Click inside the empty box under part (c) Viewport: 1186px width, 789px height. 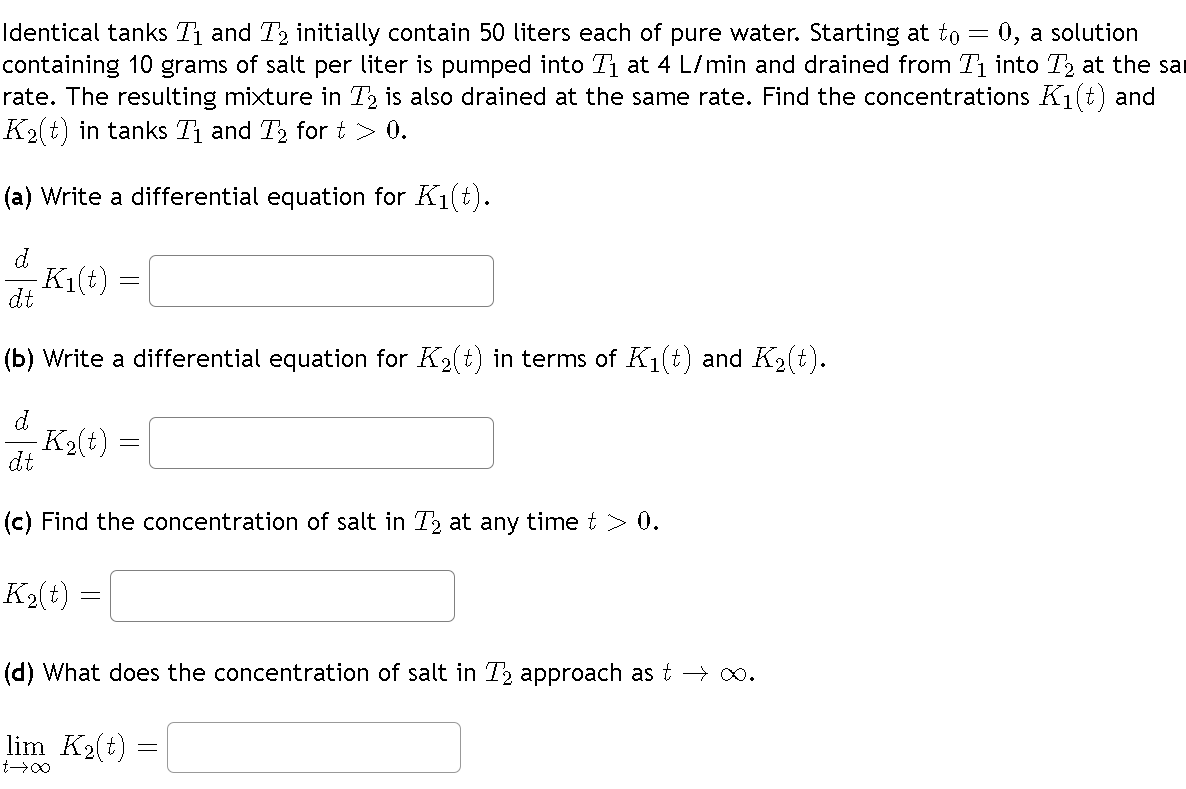282,595
